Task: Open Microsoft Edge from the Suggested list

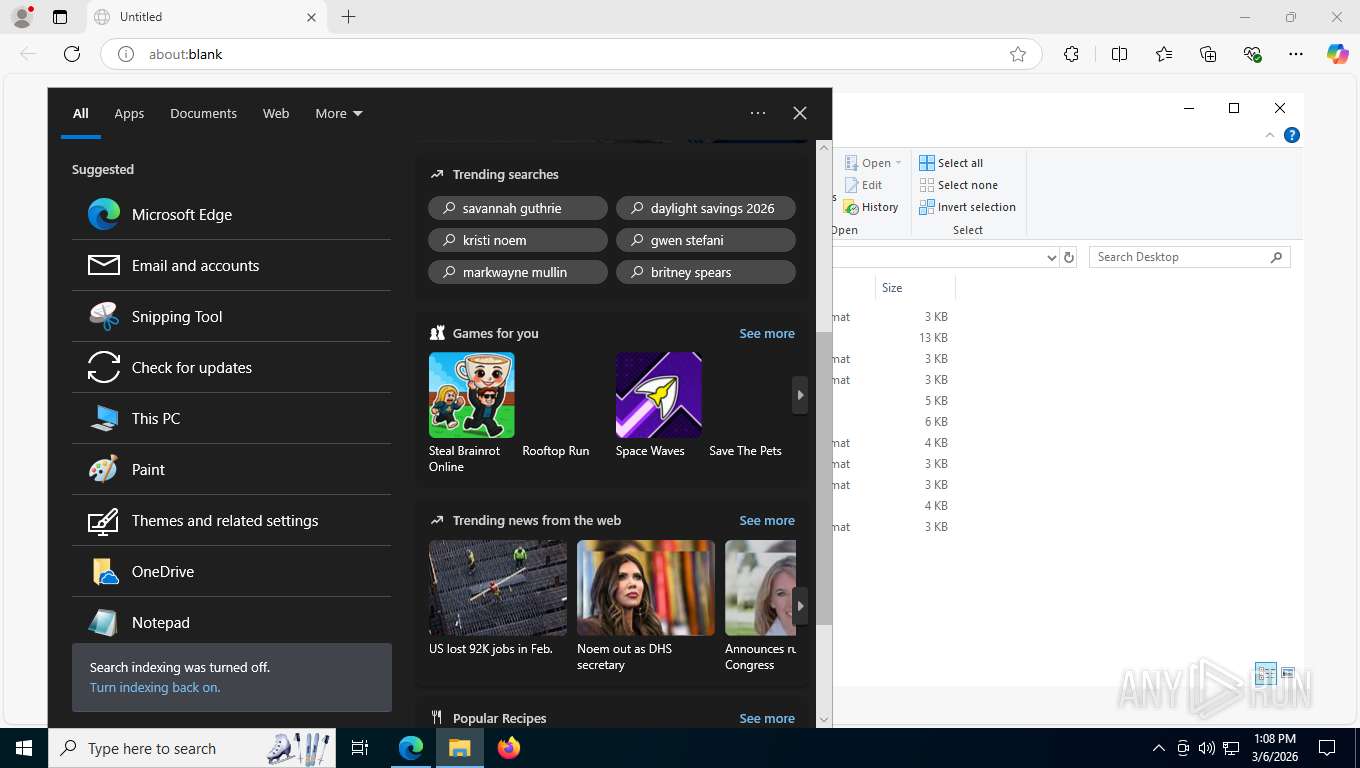Action: point(231,214)
